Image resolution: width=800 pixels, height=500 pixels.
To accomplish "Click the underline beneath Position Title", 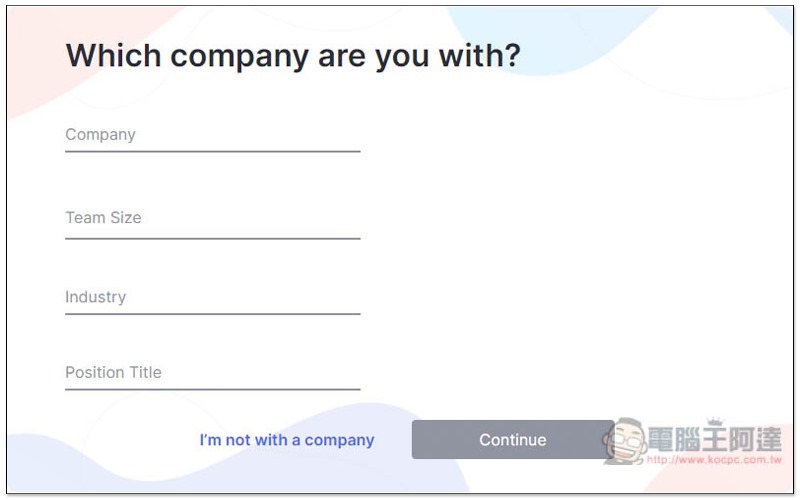I will click(213, 389).
